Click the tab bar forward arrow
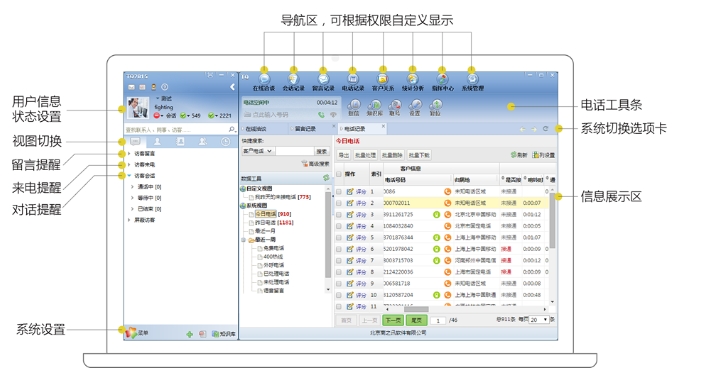Image resolution: width=711 pixels, height=370 pixels. (534, 129)
